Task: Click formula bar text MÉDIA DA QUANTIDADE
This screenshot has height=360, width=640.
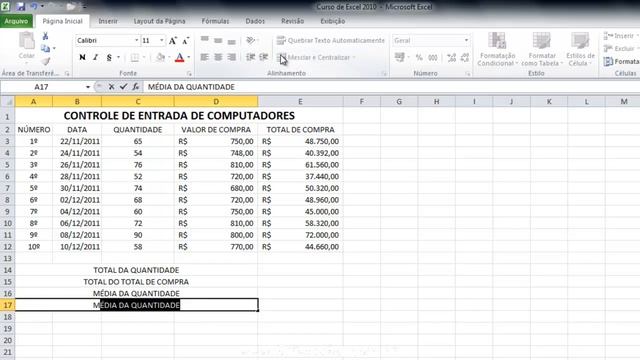Action: point(191,87)
